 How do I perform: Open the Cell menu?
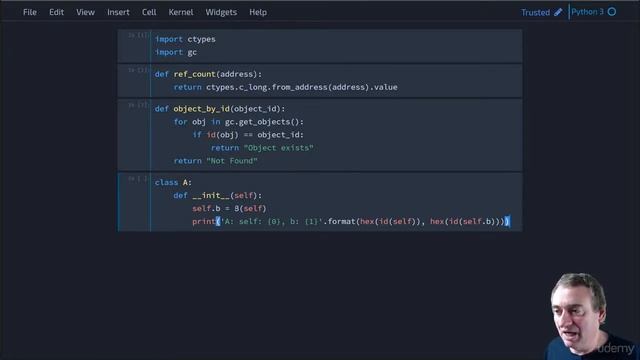tap(149, 12)
